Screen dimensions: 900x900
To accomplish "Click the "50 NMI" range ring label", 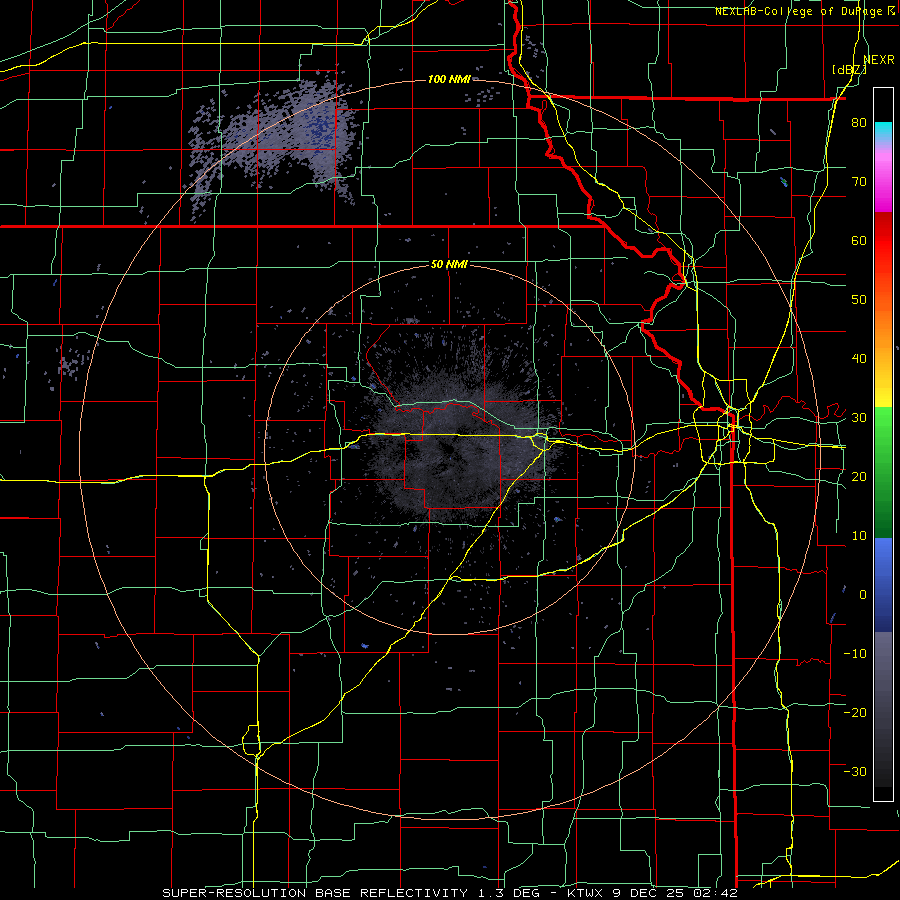I will [449, 264].
